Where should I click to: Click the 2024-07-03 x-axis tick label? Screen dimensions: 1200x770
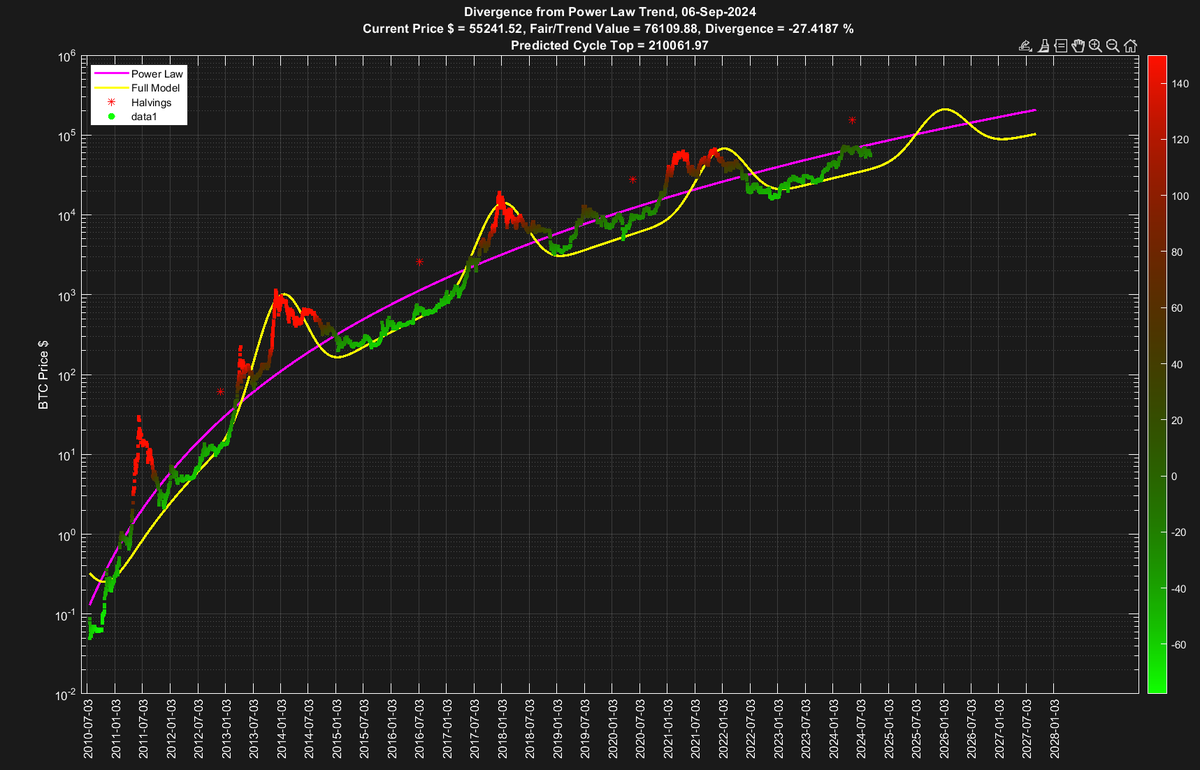861,731
